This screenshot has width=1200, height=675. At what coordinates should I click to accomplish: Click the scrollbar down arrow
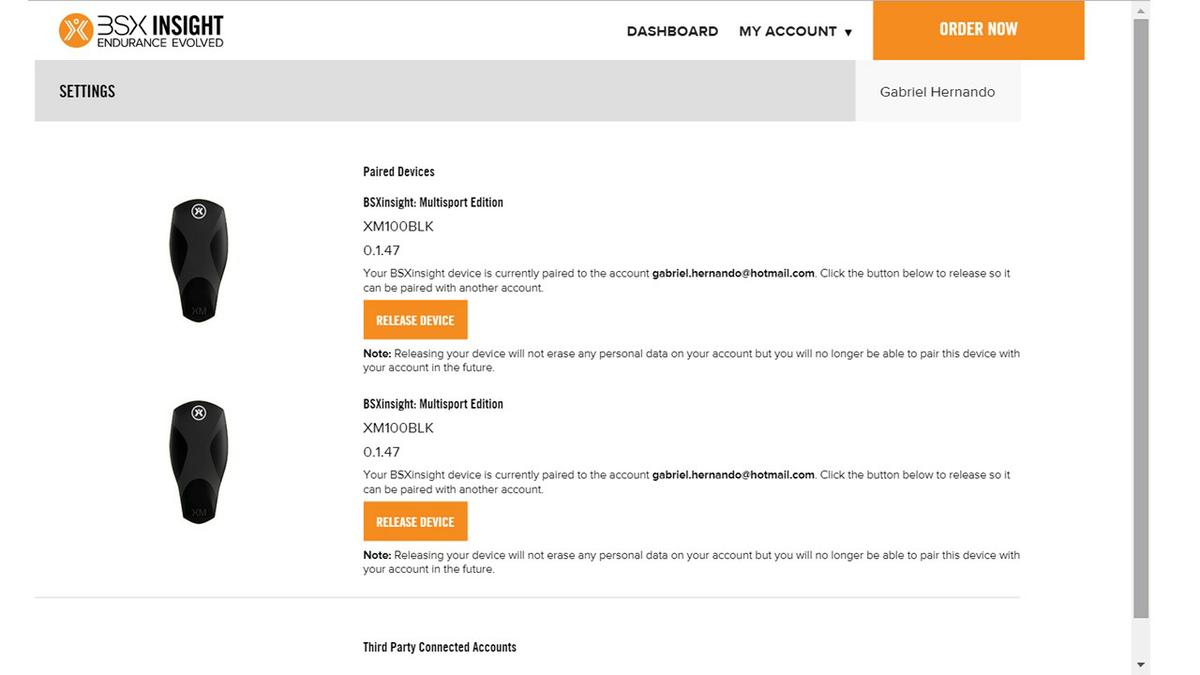[1141, 665]
